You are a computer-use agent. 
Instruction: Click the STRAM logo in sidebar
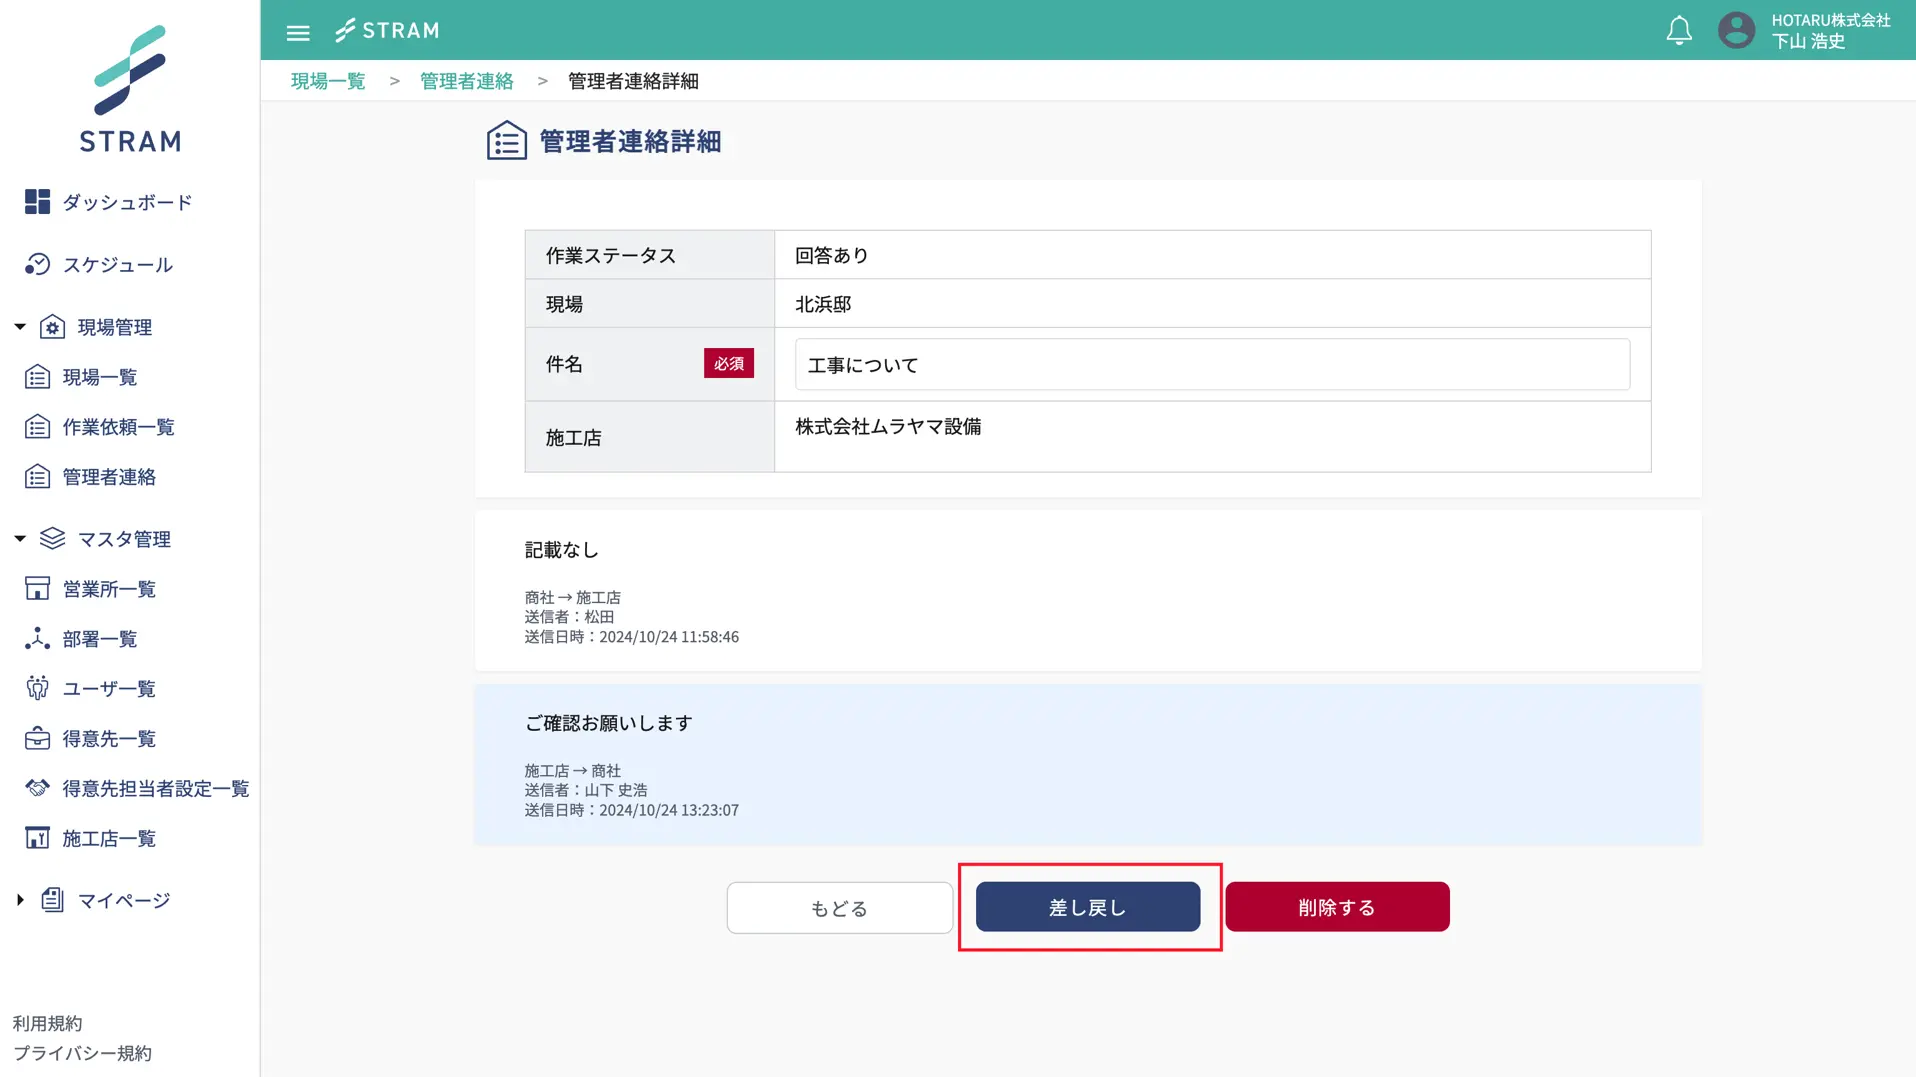[130, 89]
